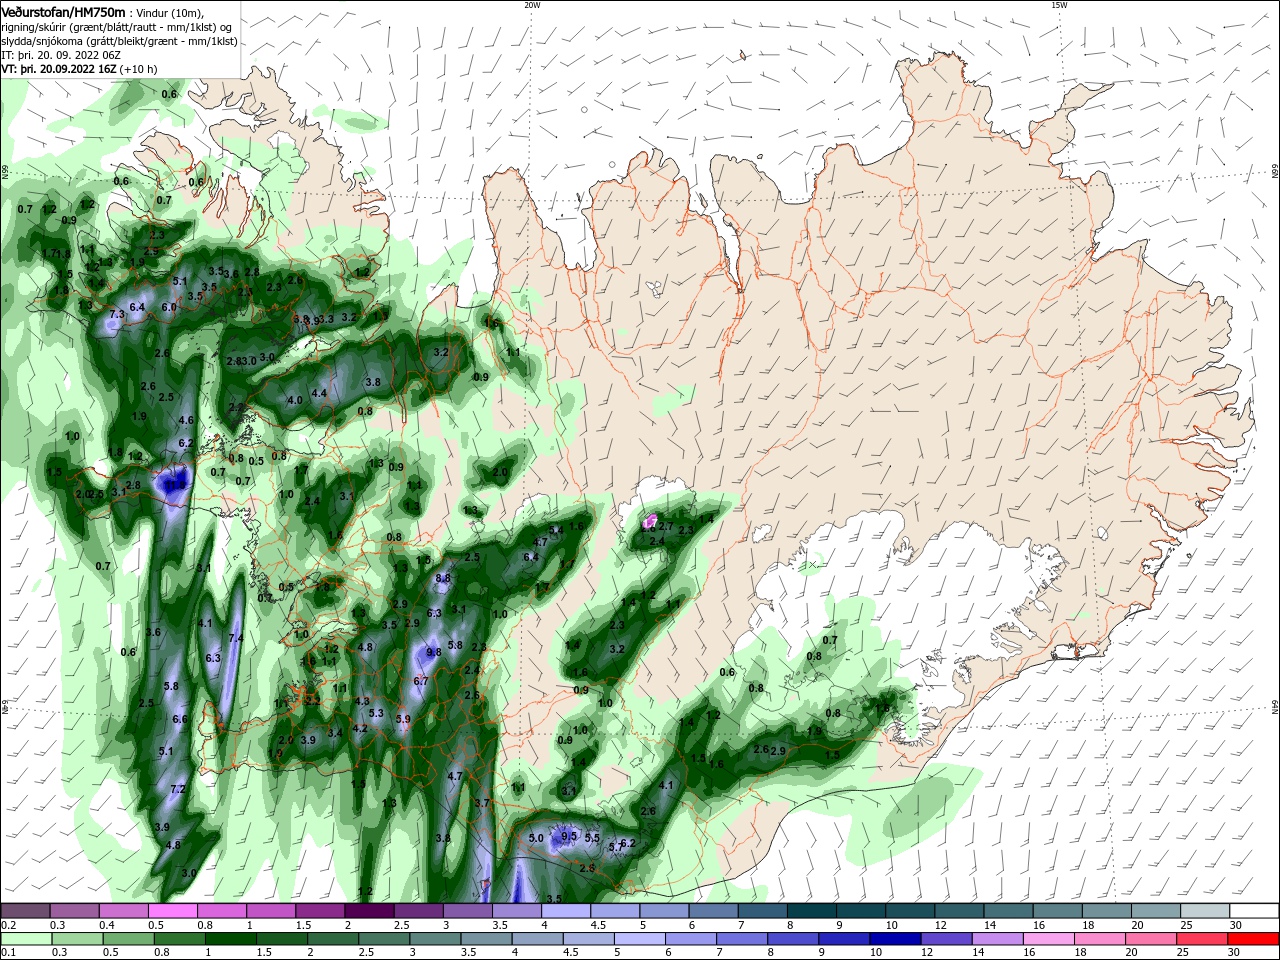Click the dark purple swatch between 0.2 and 0.3
Screen dimensions: 1280x960
26,910
